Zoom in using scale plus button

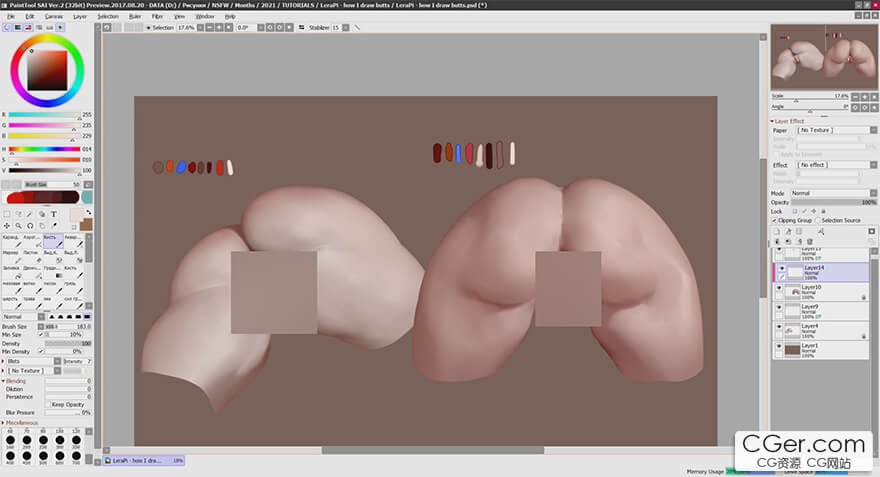click(x=865, y=97)
